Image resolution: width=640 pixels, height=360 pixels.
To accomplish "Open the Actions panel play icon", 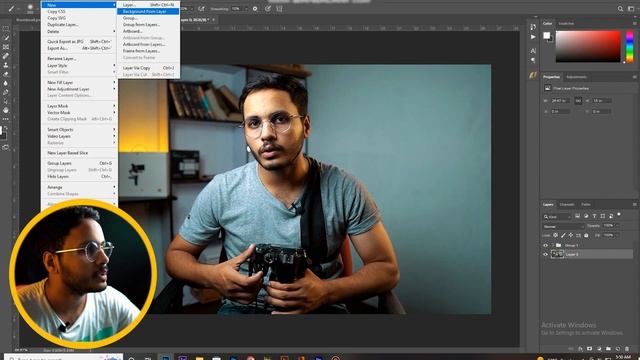I will click(x=533, y=37).
